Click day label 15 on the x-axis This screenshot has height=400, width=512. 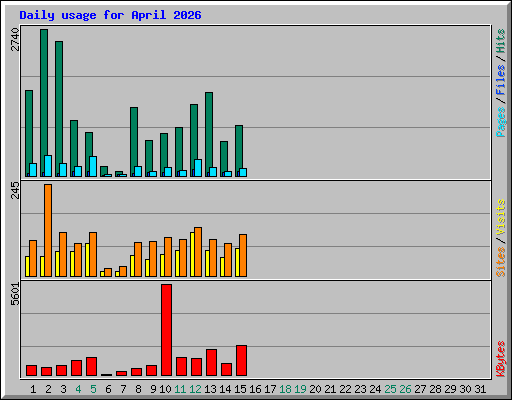240,389
